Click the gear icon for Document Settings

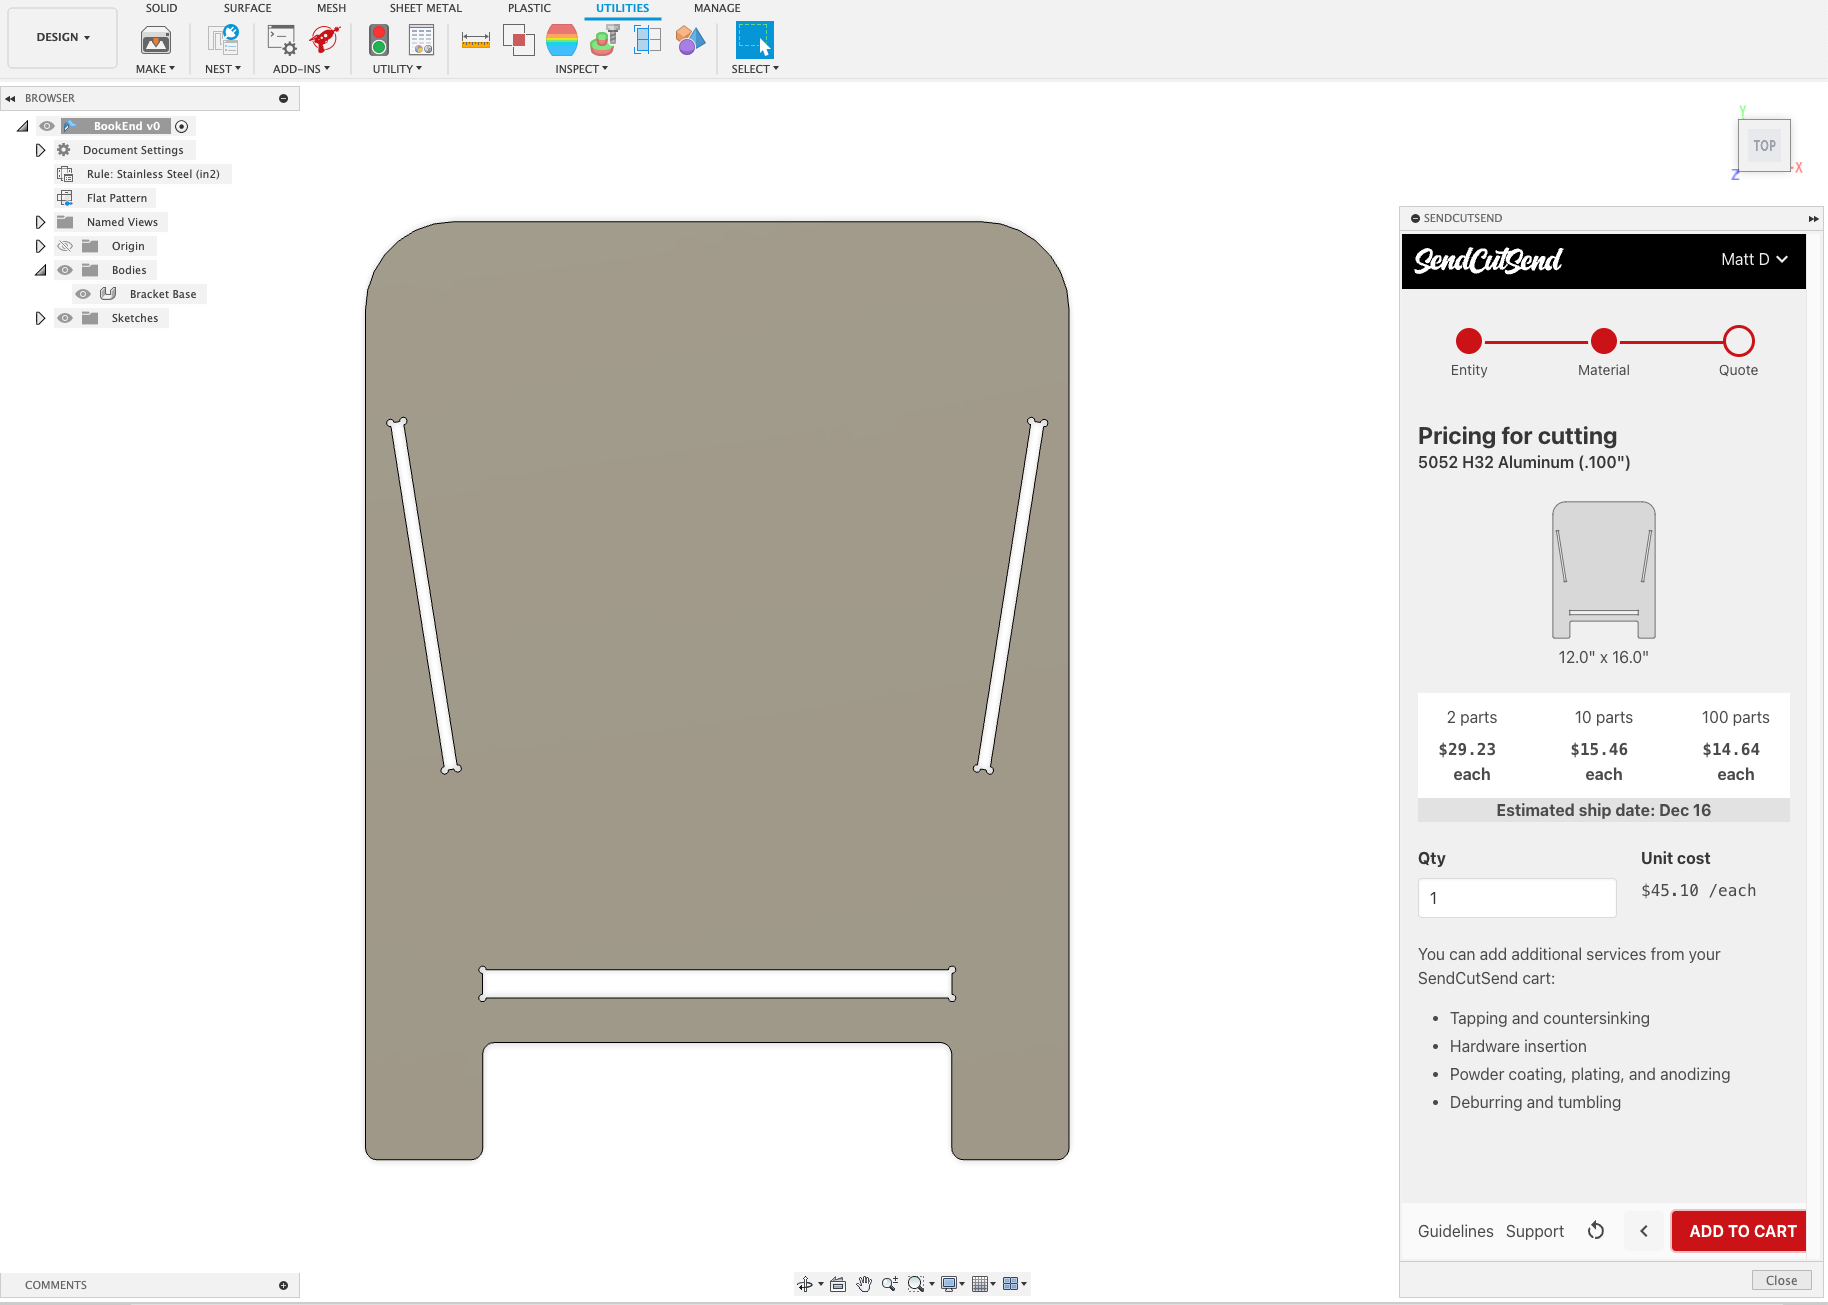click(64, 150)
